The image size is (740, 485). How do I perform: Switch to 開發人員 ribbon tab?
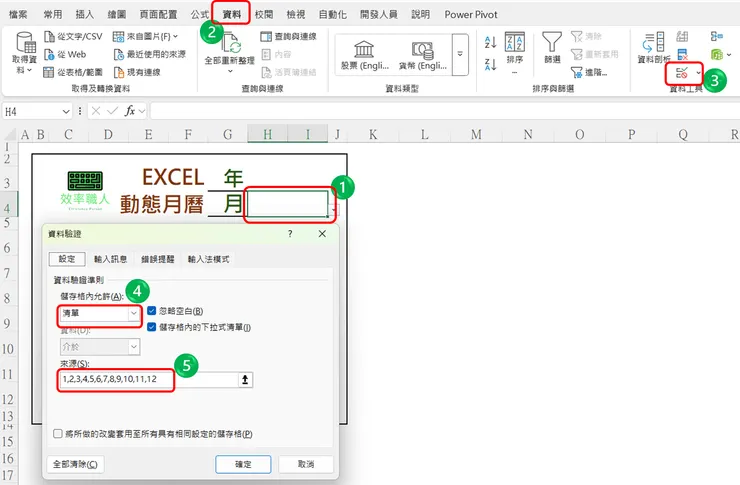tap(378, 15)
